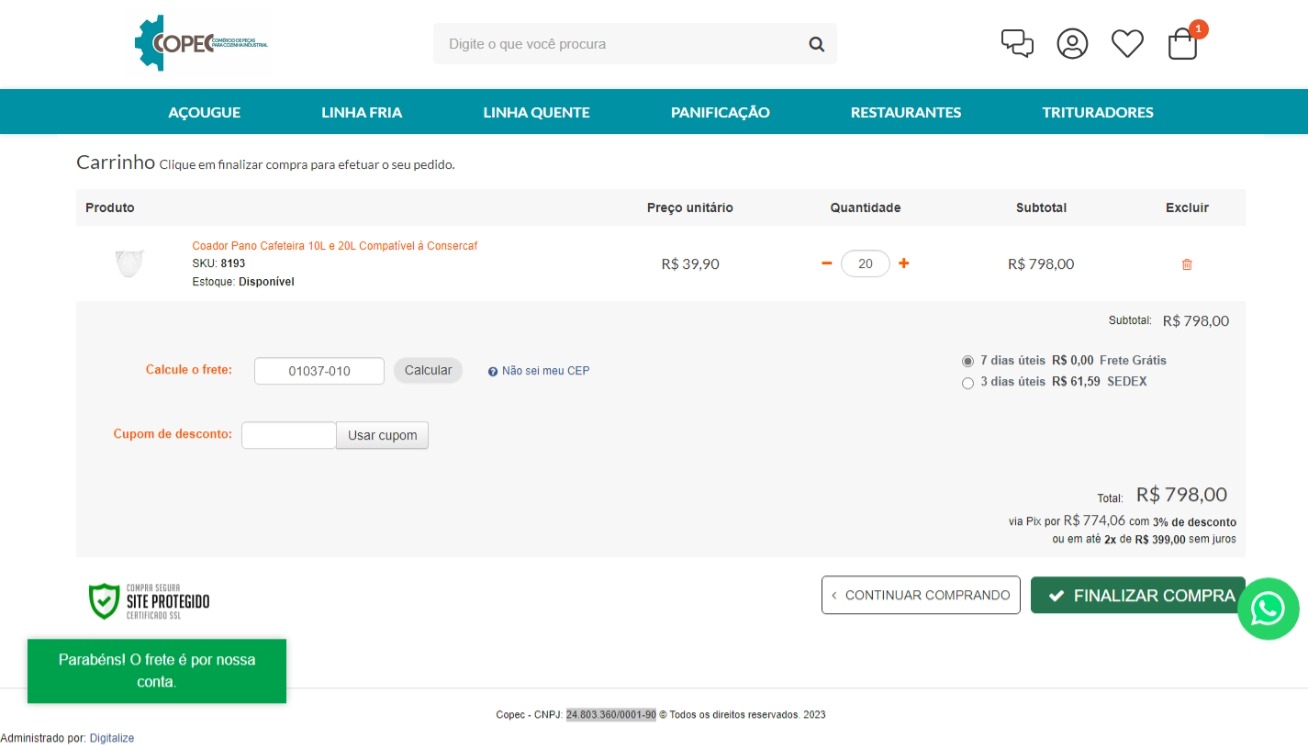Open the TRITURADORES menu category

point(1097,112)
